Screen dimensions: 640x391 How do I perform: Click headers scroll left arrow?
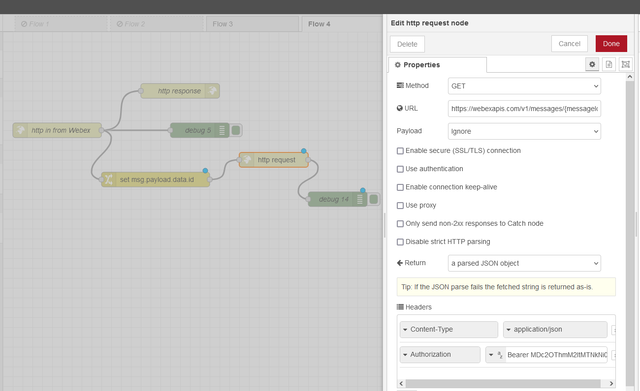[401, 384]
